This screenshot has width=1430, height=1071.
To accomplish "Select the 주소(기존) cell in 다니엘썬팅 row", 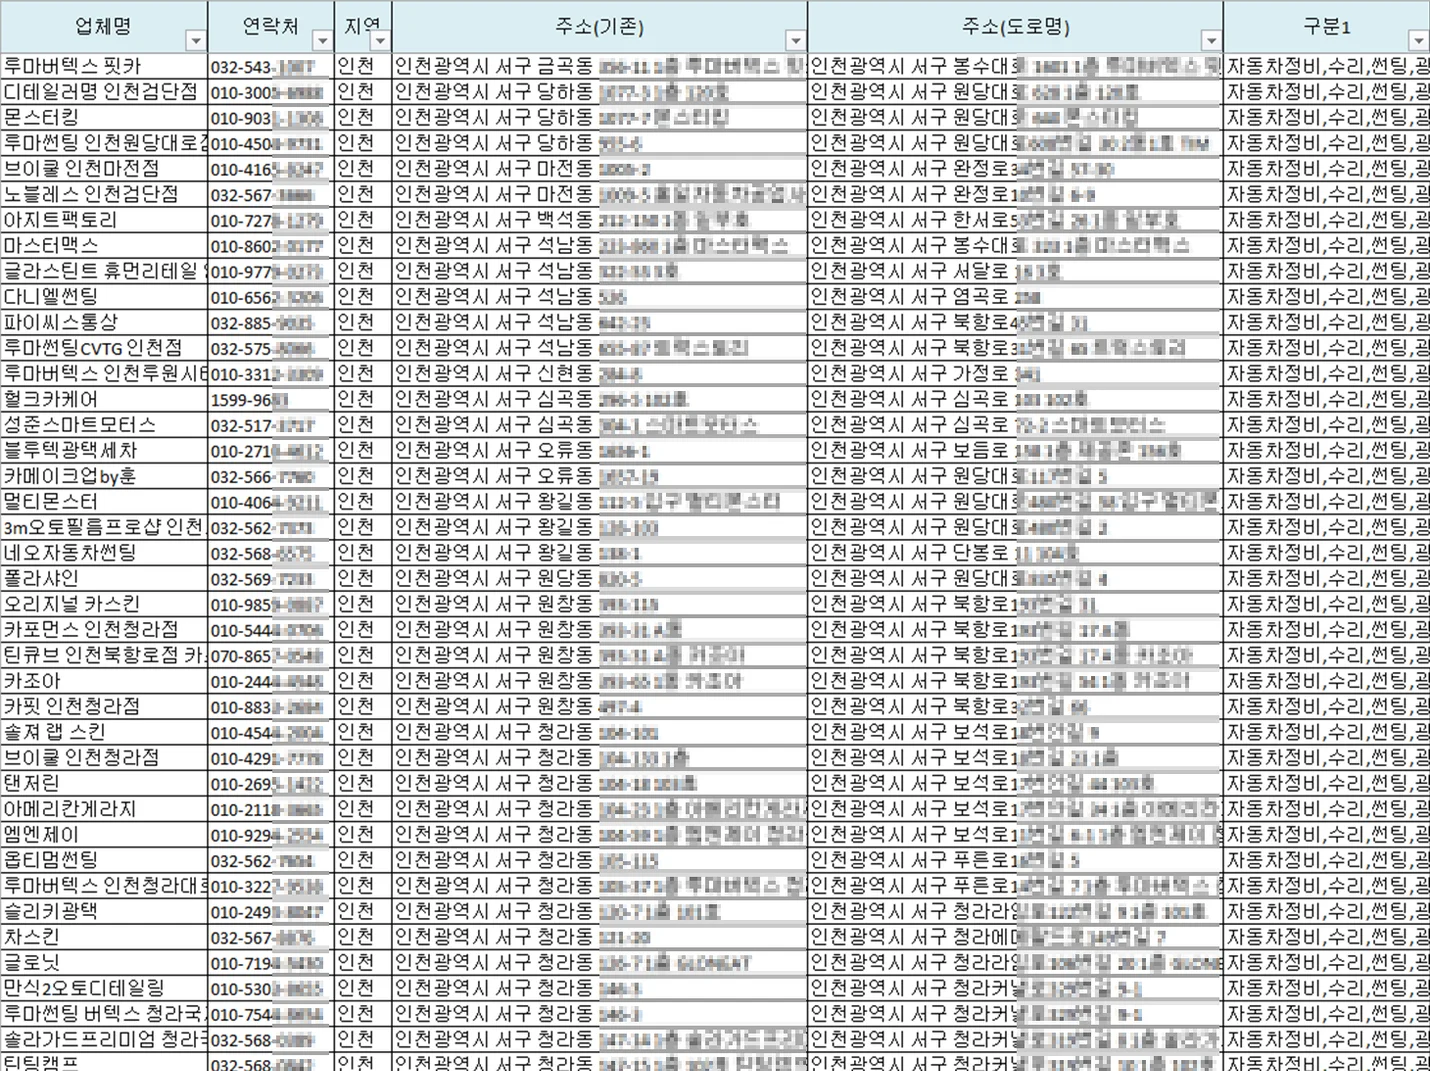I will point(600,296).
